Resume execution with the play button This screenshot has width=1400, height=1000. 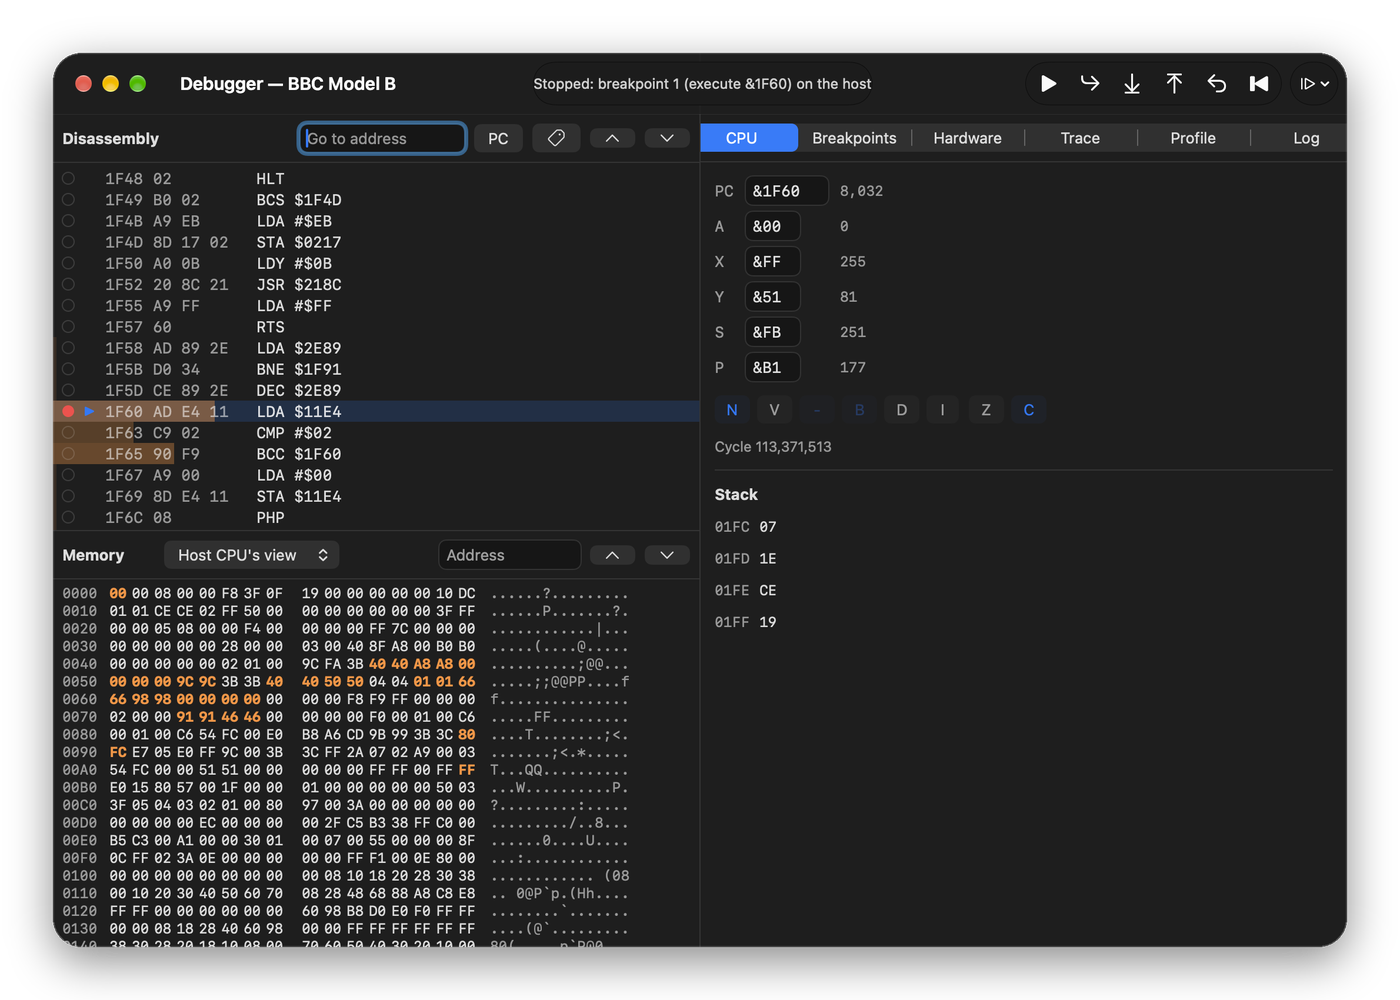(x=1048, y=84)
